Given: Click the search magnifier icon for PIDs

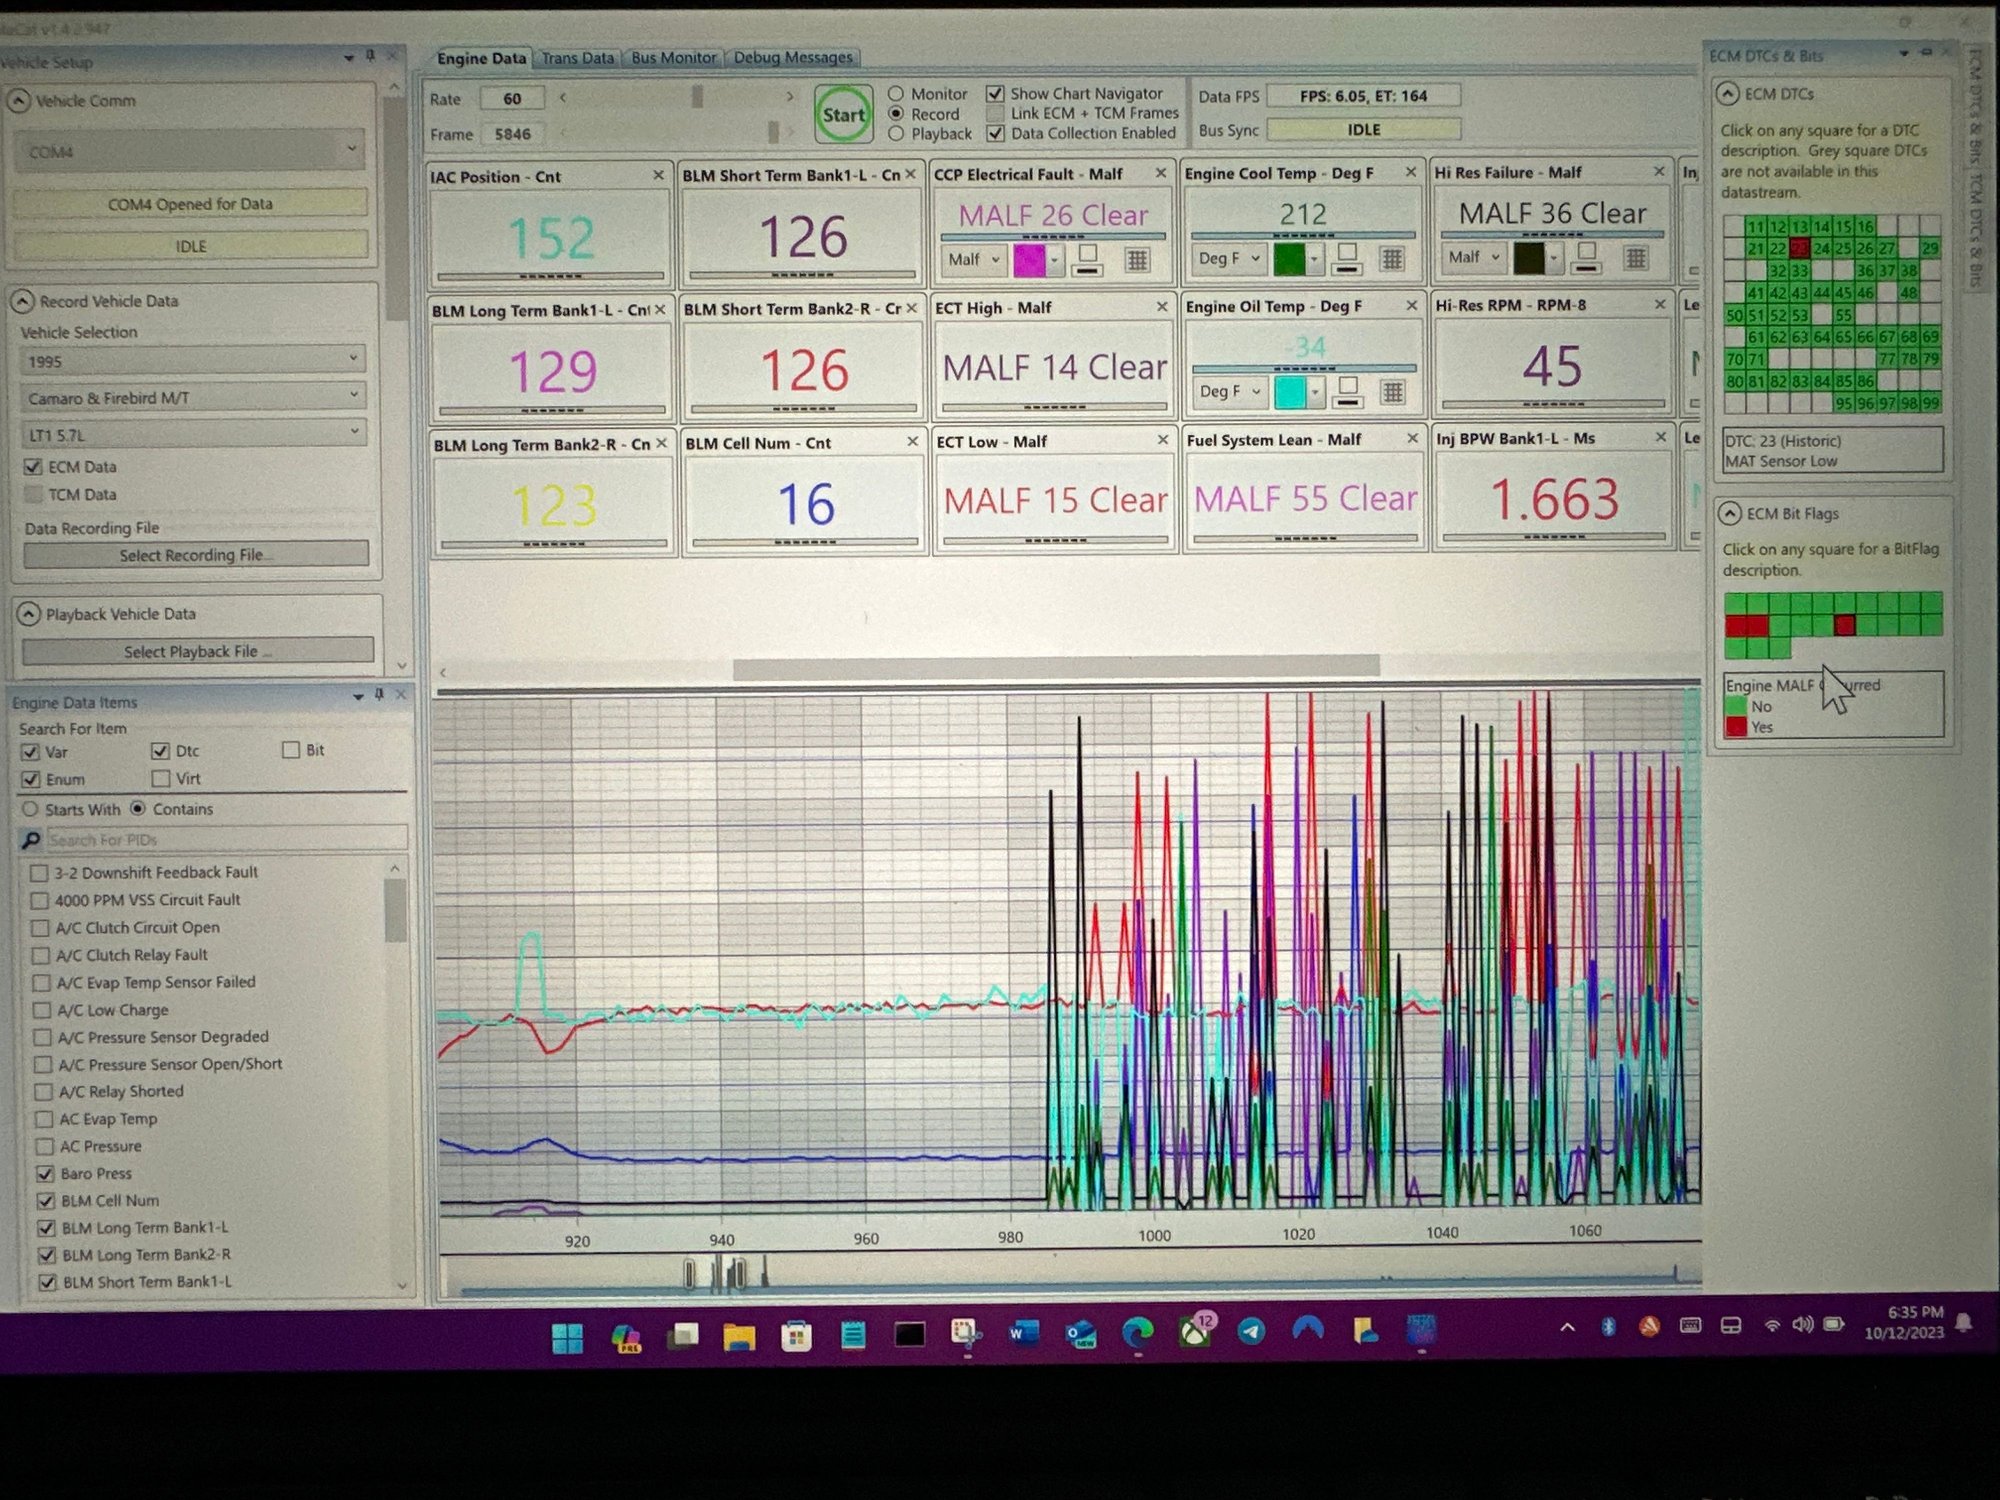Looking at the screenshot, I should tap(31, 840).
